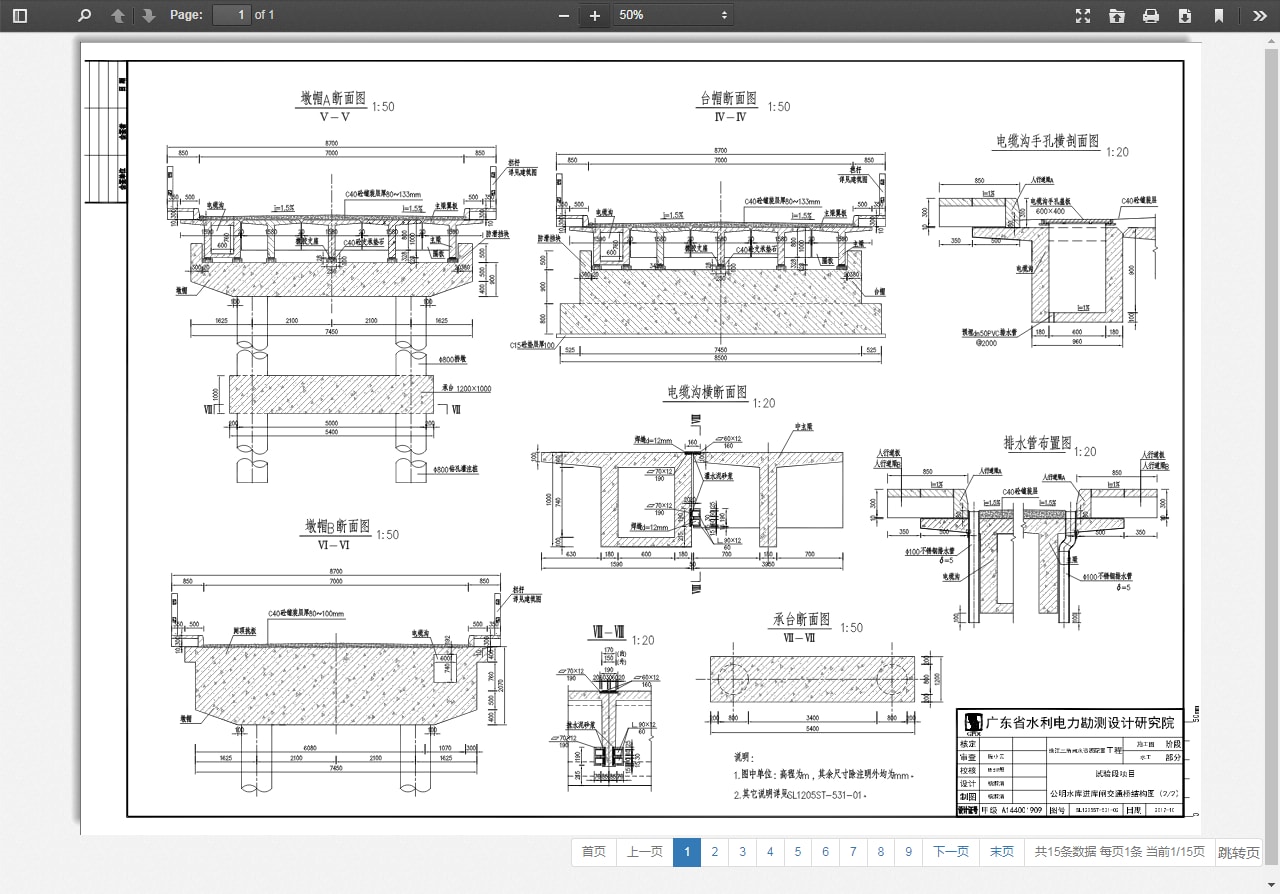The image size is (1280, 894).
Task: Toggle the sidebar panel
Action: pyautogui.click(x=20, y=15)
